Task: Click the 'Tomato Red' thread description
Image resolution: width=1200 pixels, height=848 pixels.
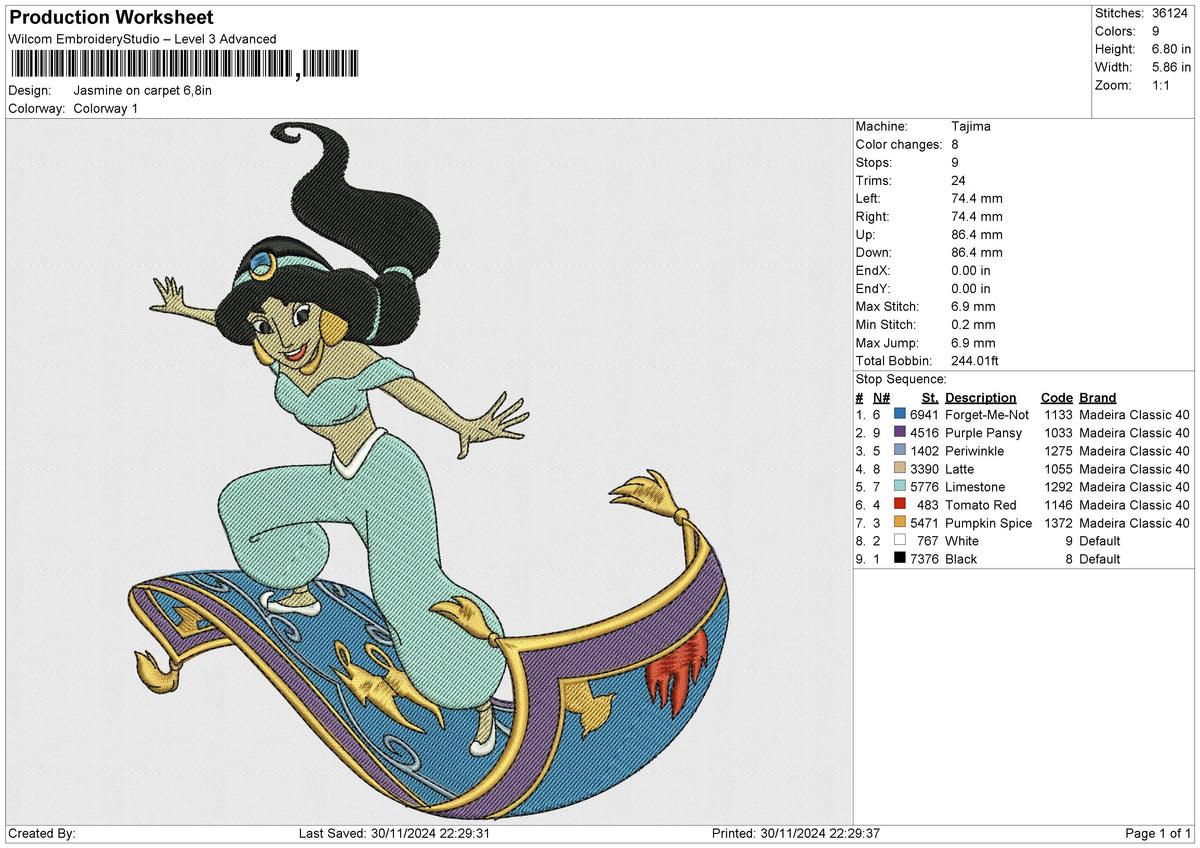Action: (x=981, y=504)
